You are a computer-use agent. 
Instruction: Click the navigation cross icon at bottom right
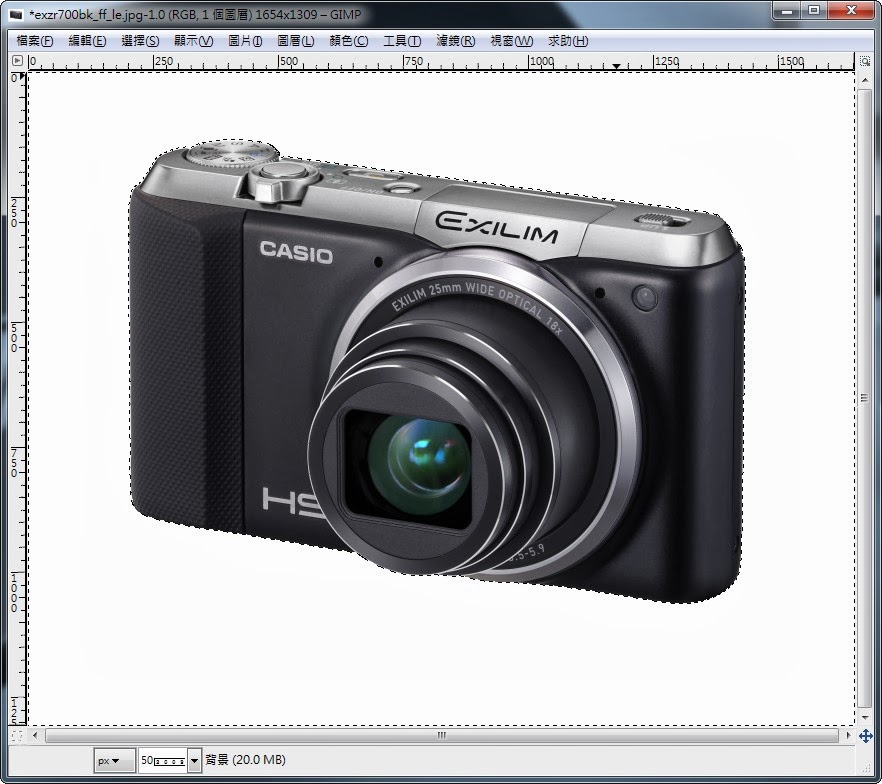[x=865, y=735]
